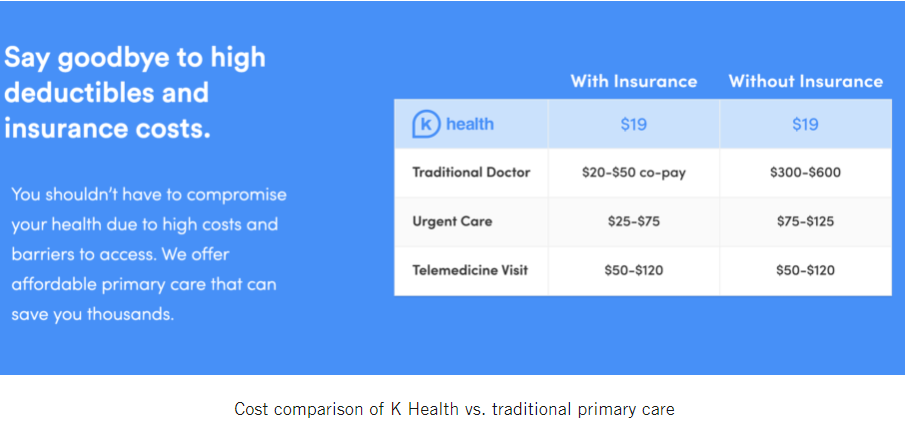Click the Traditional Doctor row label
This screenshot has width=905, height=431.
(x=471, y=173)
